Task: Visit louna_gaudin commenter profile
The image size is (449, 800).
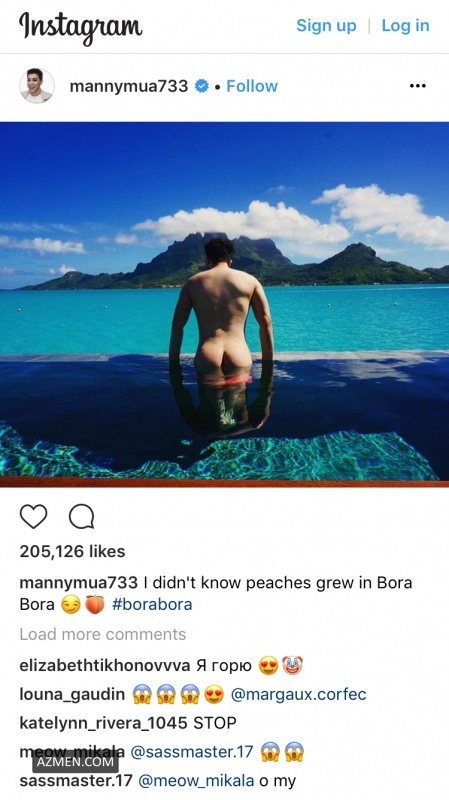Action: coord(72,694)
